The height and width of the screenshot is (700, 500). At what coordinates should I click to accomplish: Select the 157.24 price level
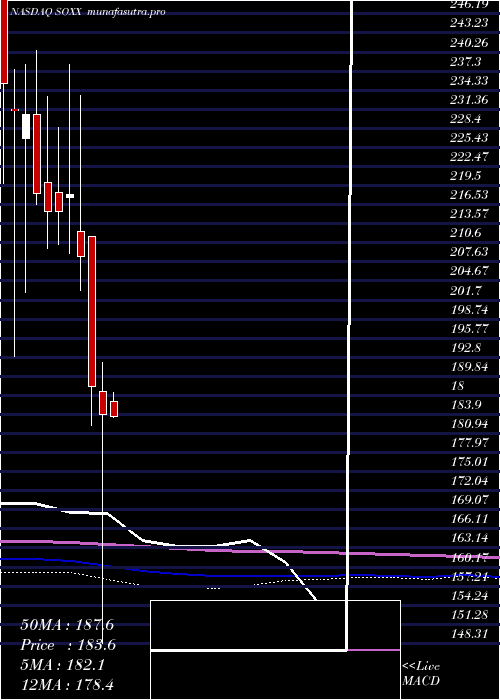point(469,576)
